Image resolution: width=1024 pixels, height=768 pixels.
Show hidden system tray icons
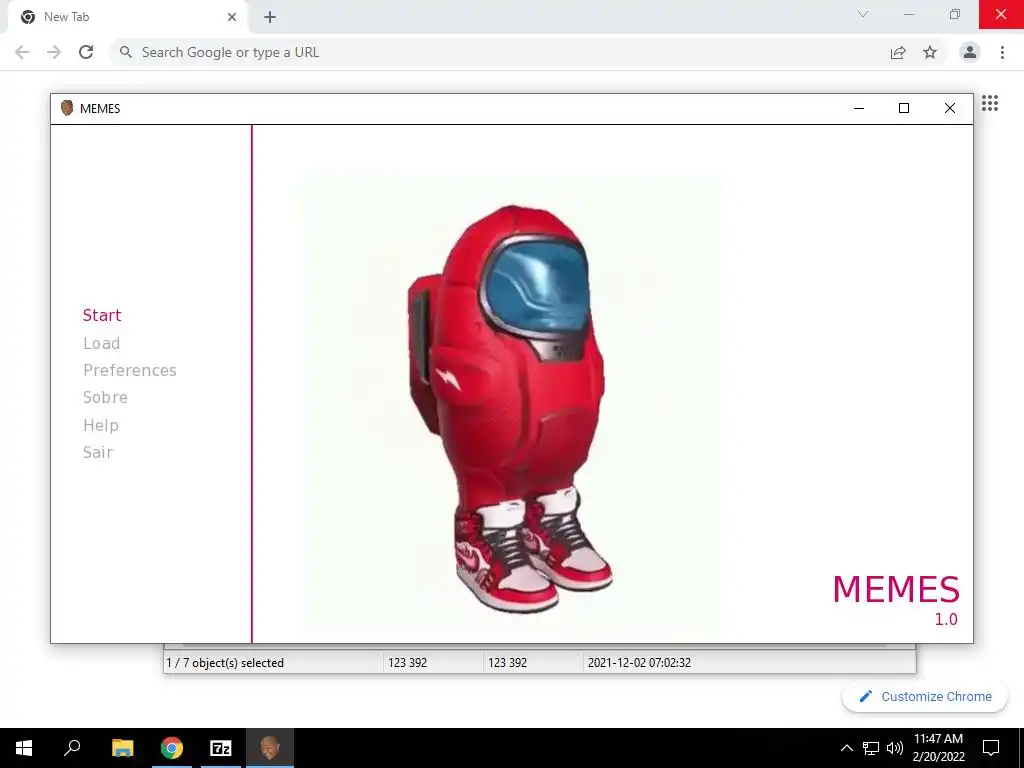[846, 748]
